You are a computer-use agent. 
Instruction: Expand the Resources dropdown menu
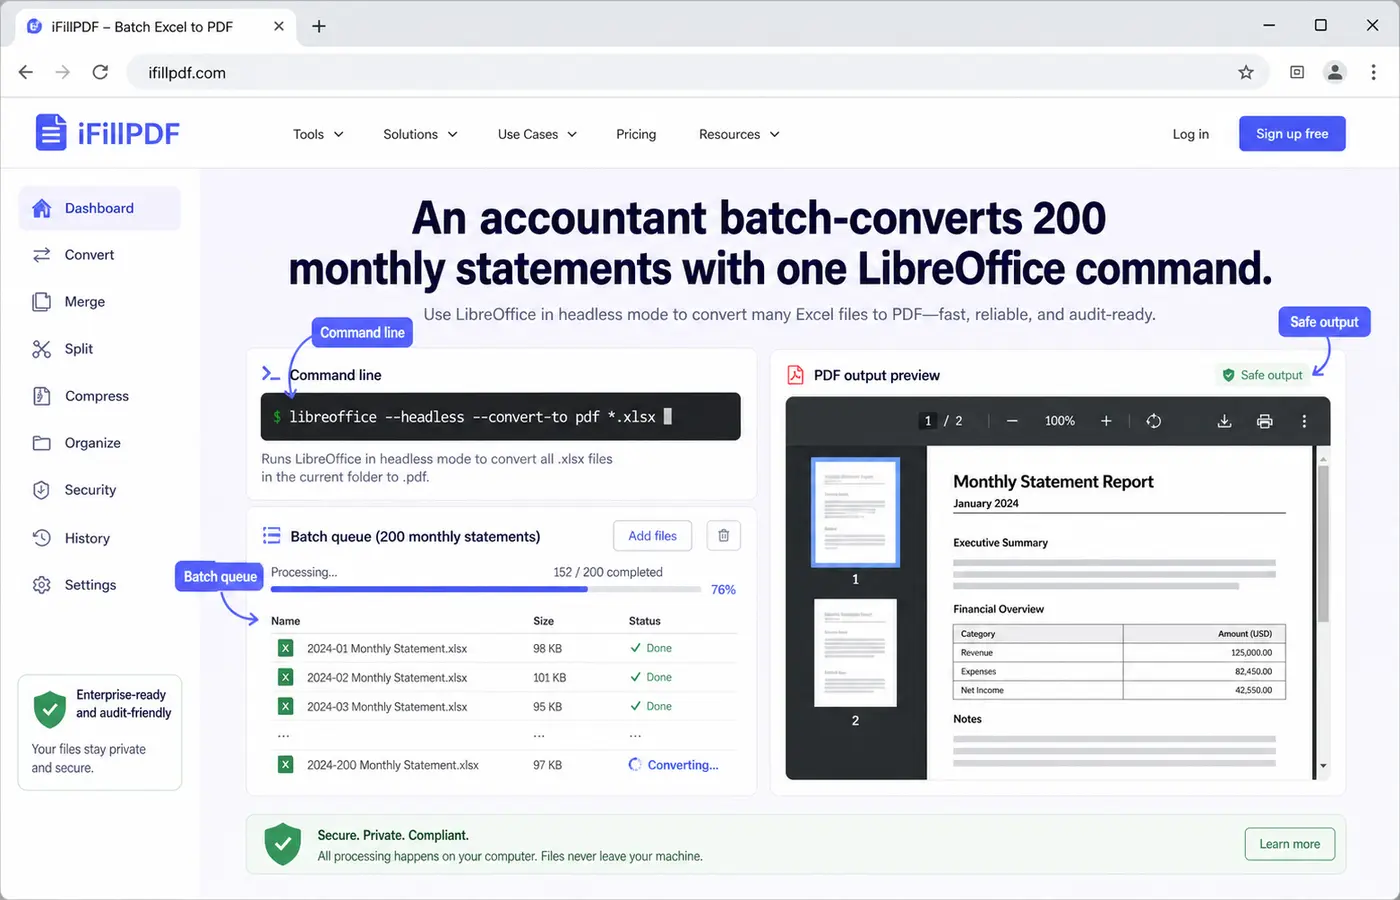point(739,134)
